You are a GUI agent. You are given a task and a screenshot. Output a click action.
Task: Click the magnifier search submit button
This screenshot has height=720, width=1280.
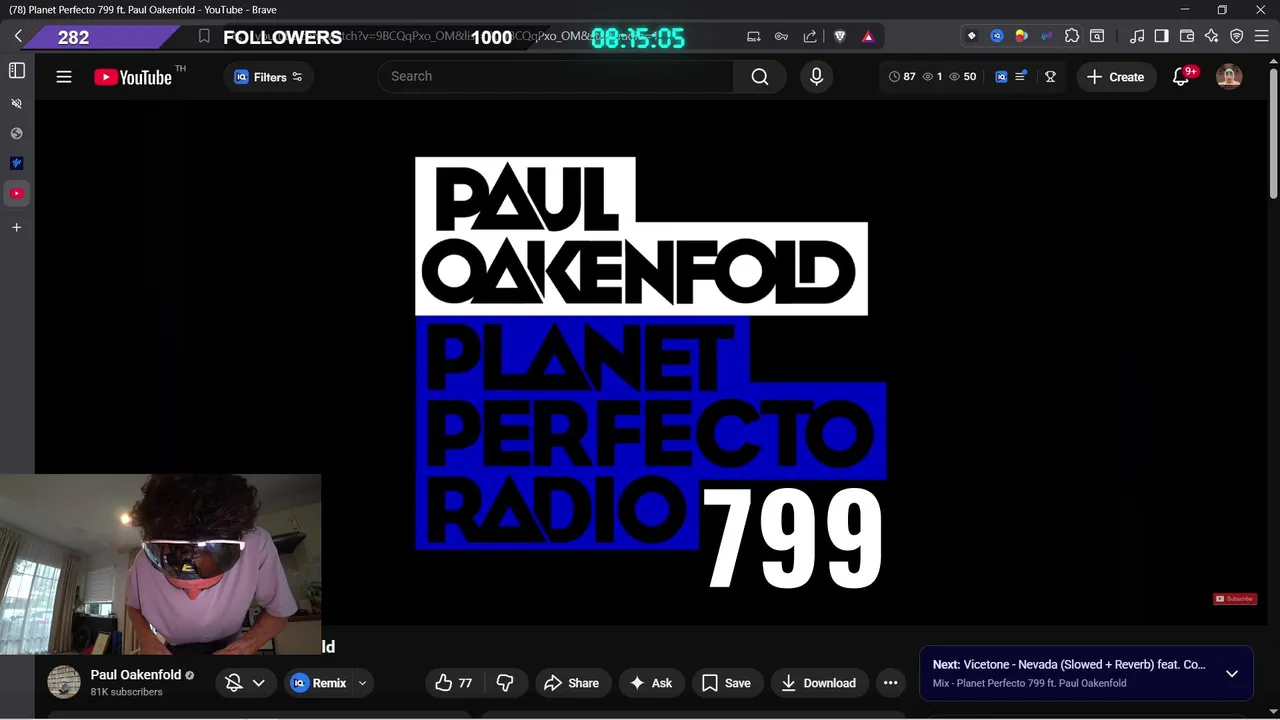[760, 77]
